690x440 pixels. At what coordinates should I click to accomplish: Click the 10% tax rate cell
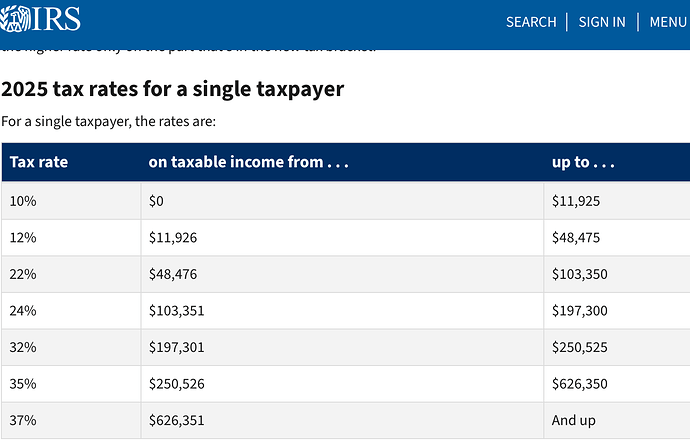point(71,201)
